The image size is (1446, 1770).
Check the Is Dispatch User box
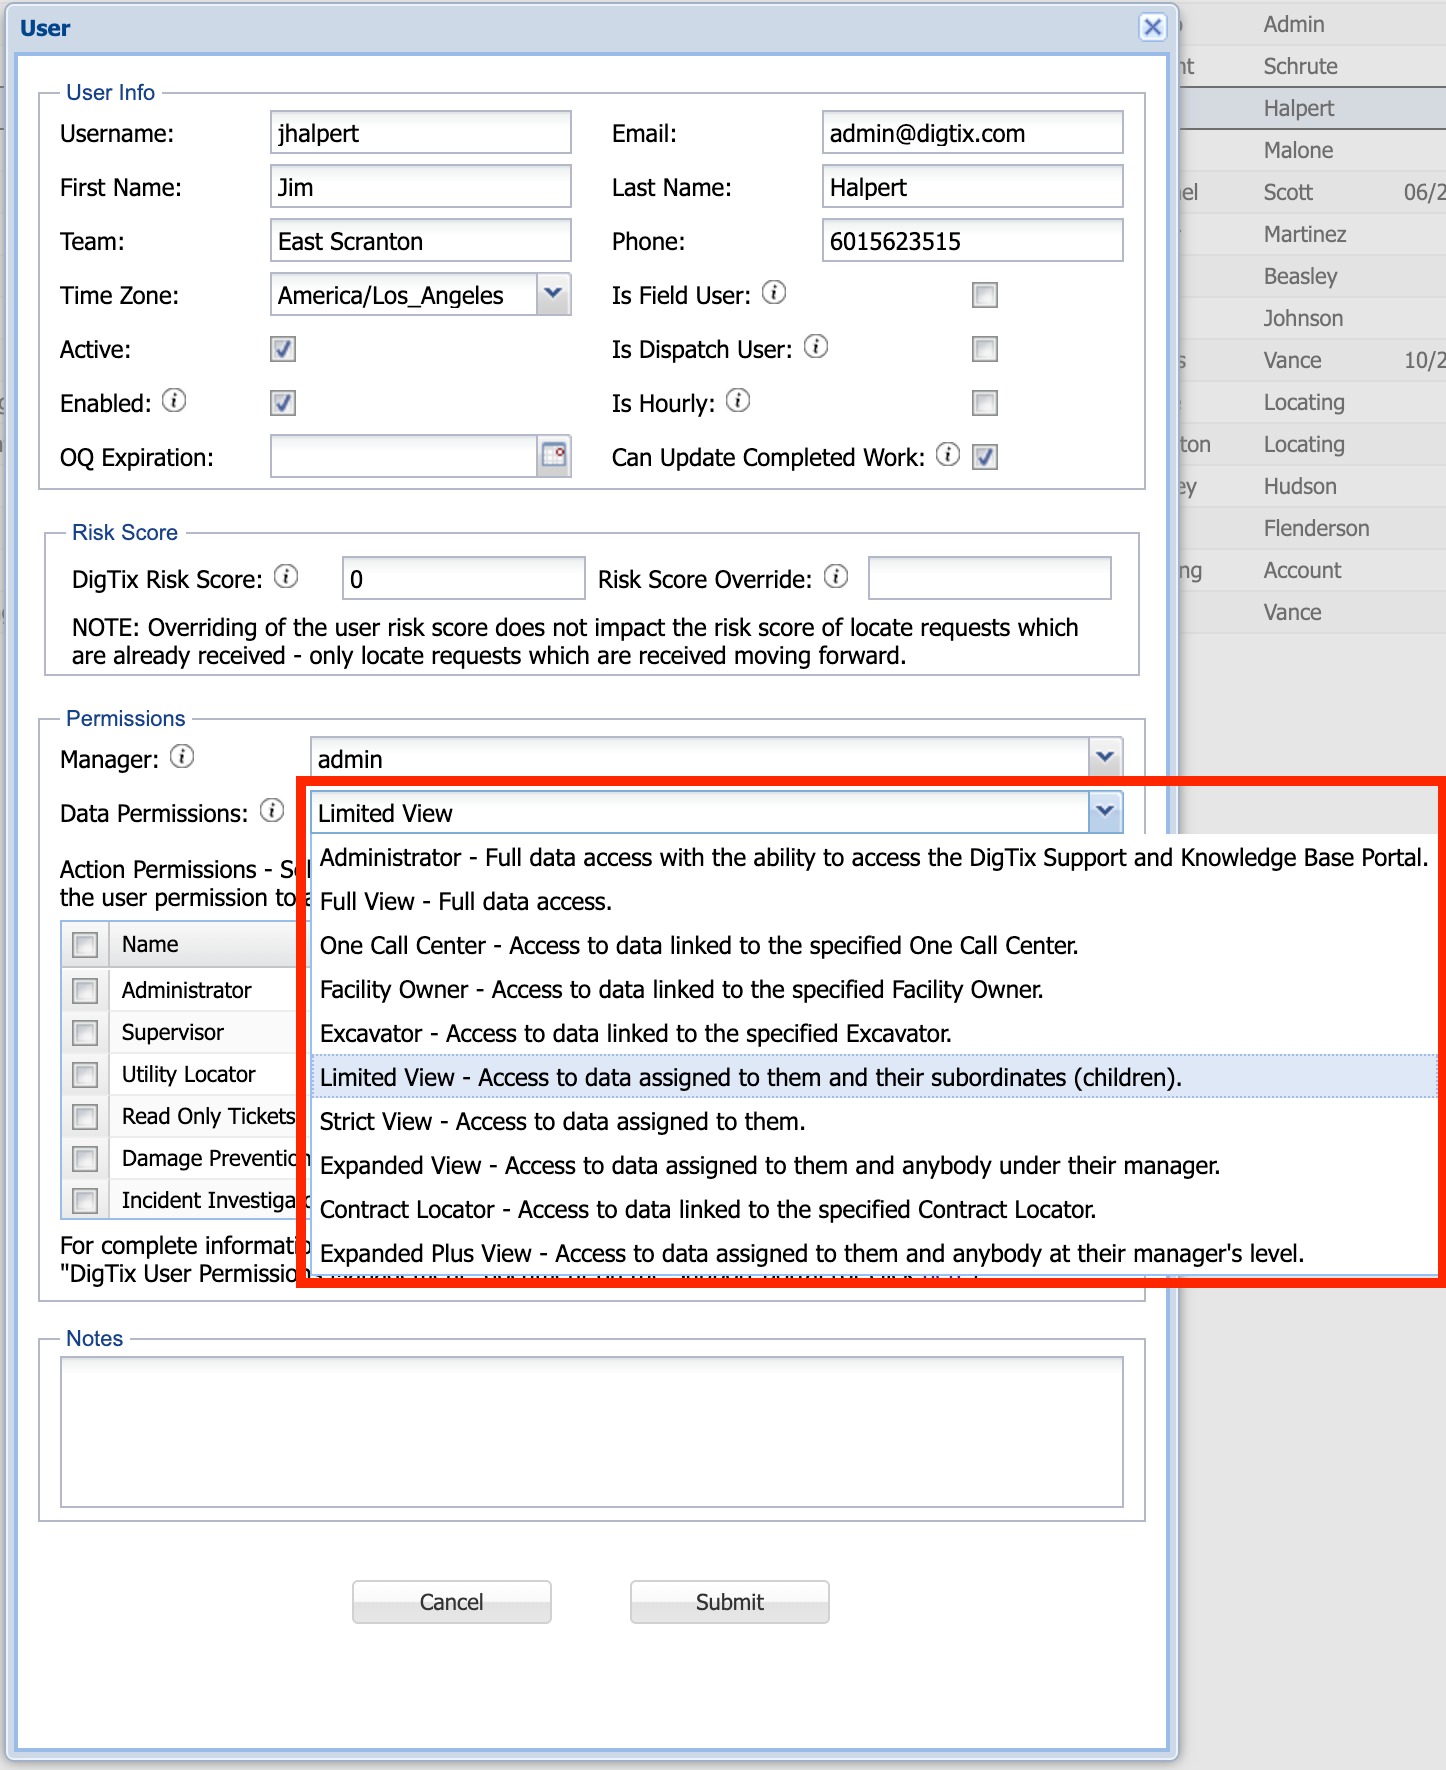985,349
